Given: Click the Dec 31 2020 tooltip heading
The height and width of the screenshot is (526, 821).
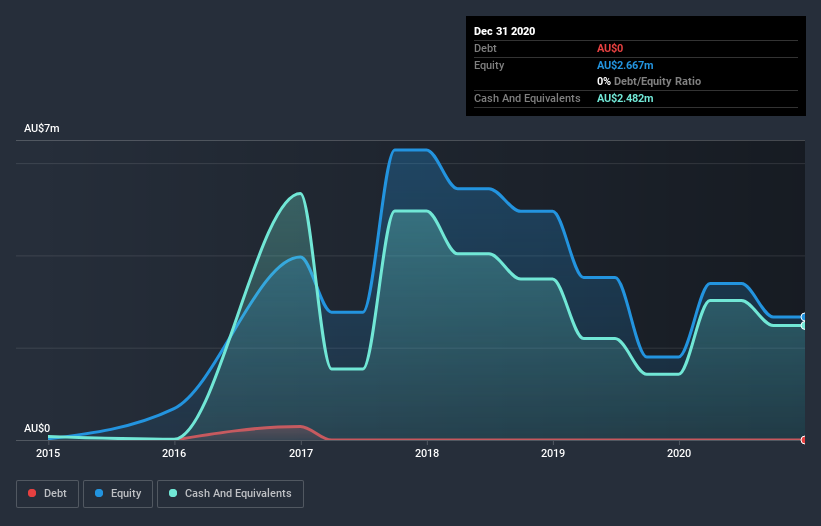Looking at the screenshot, I should coord(504,31).
